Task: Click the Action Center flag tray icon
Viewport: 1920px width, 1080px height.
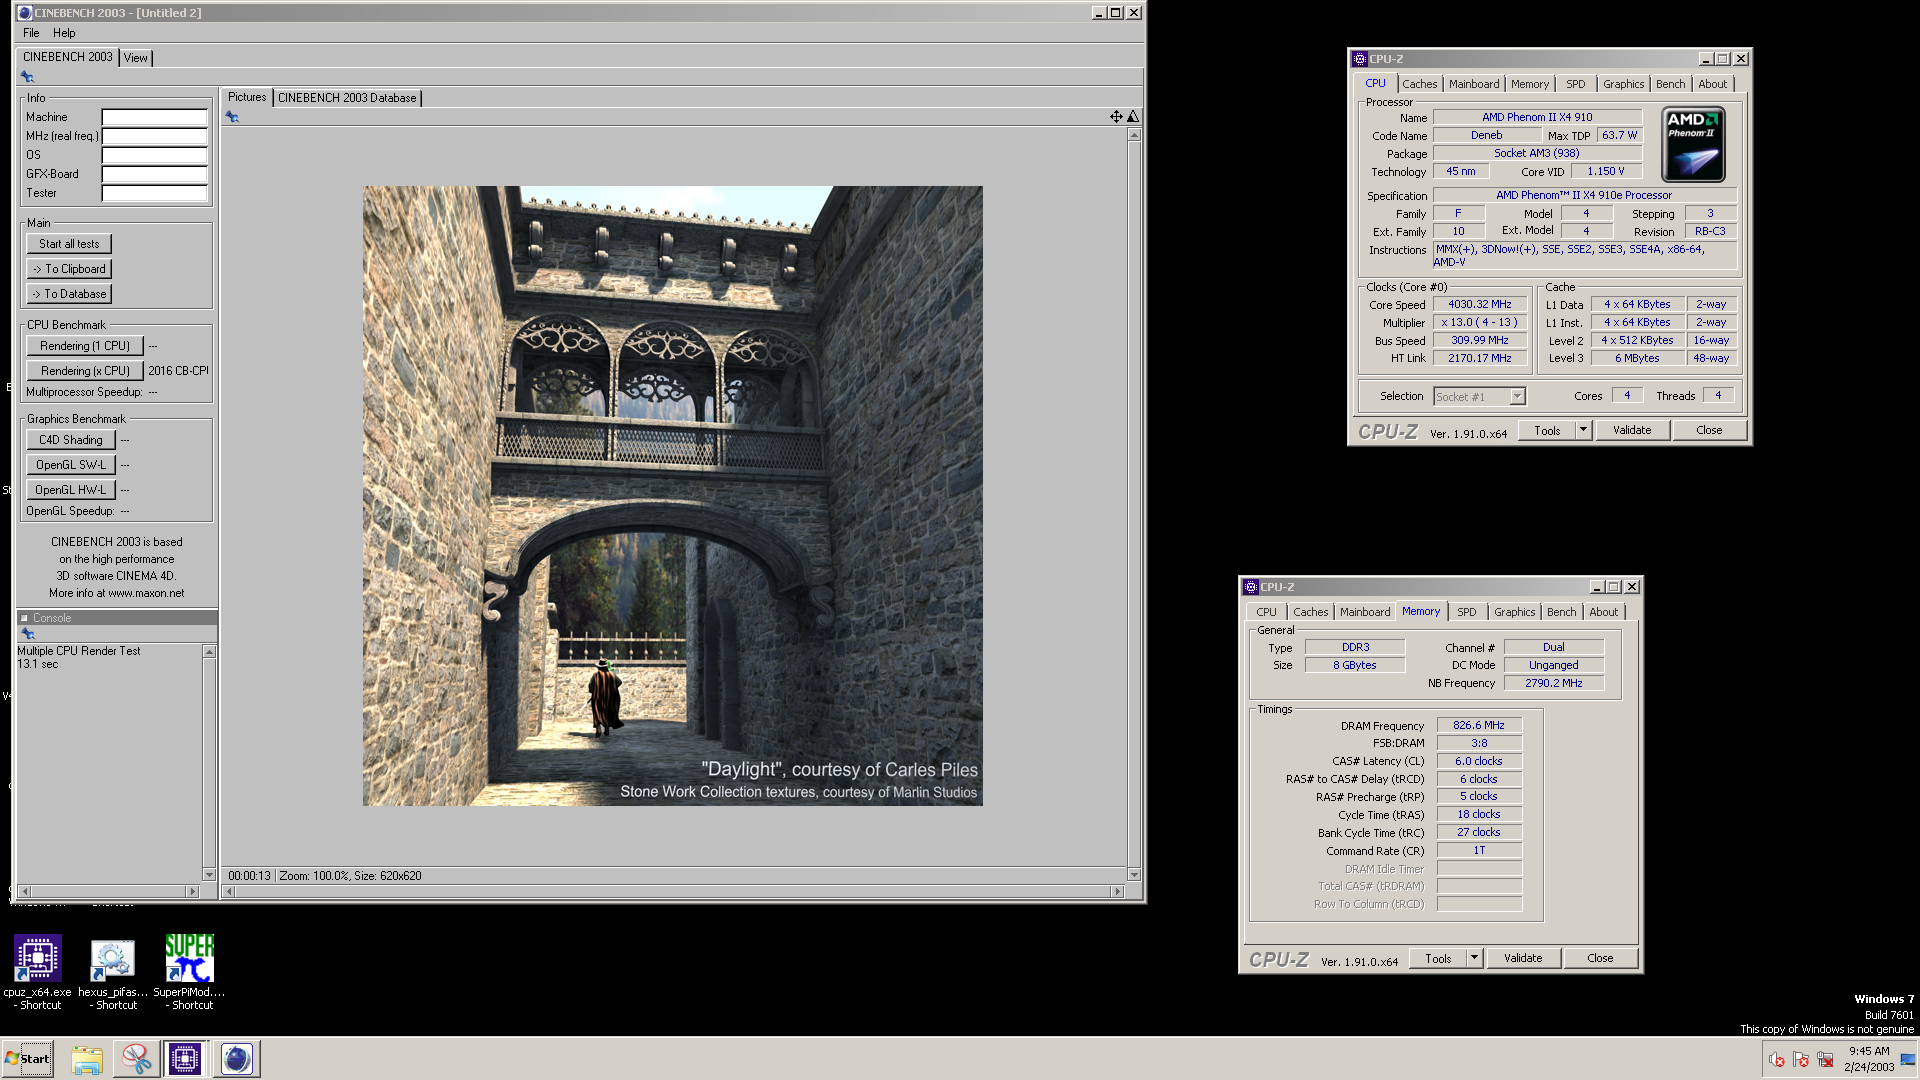Action: (1801, 1060)
